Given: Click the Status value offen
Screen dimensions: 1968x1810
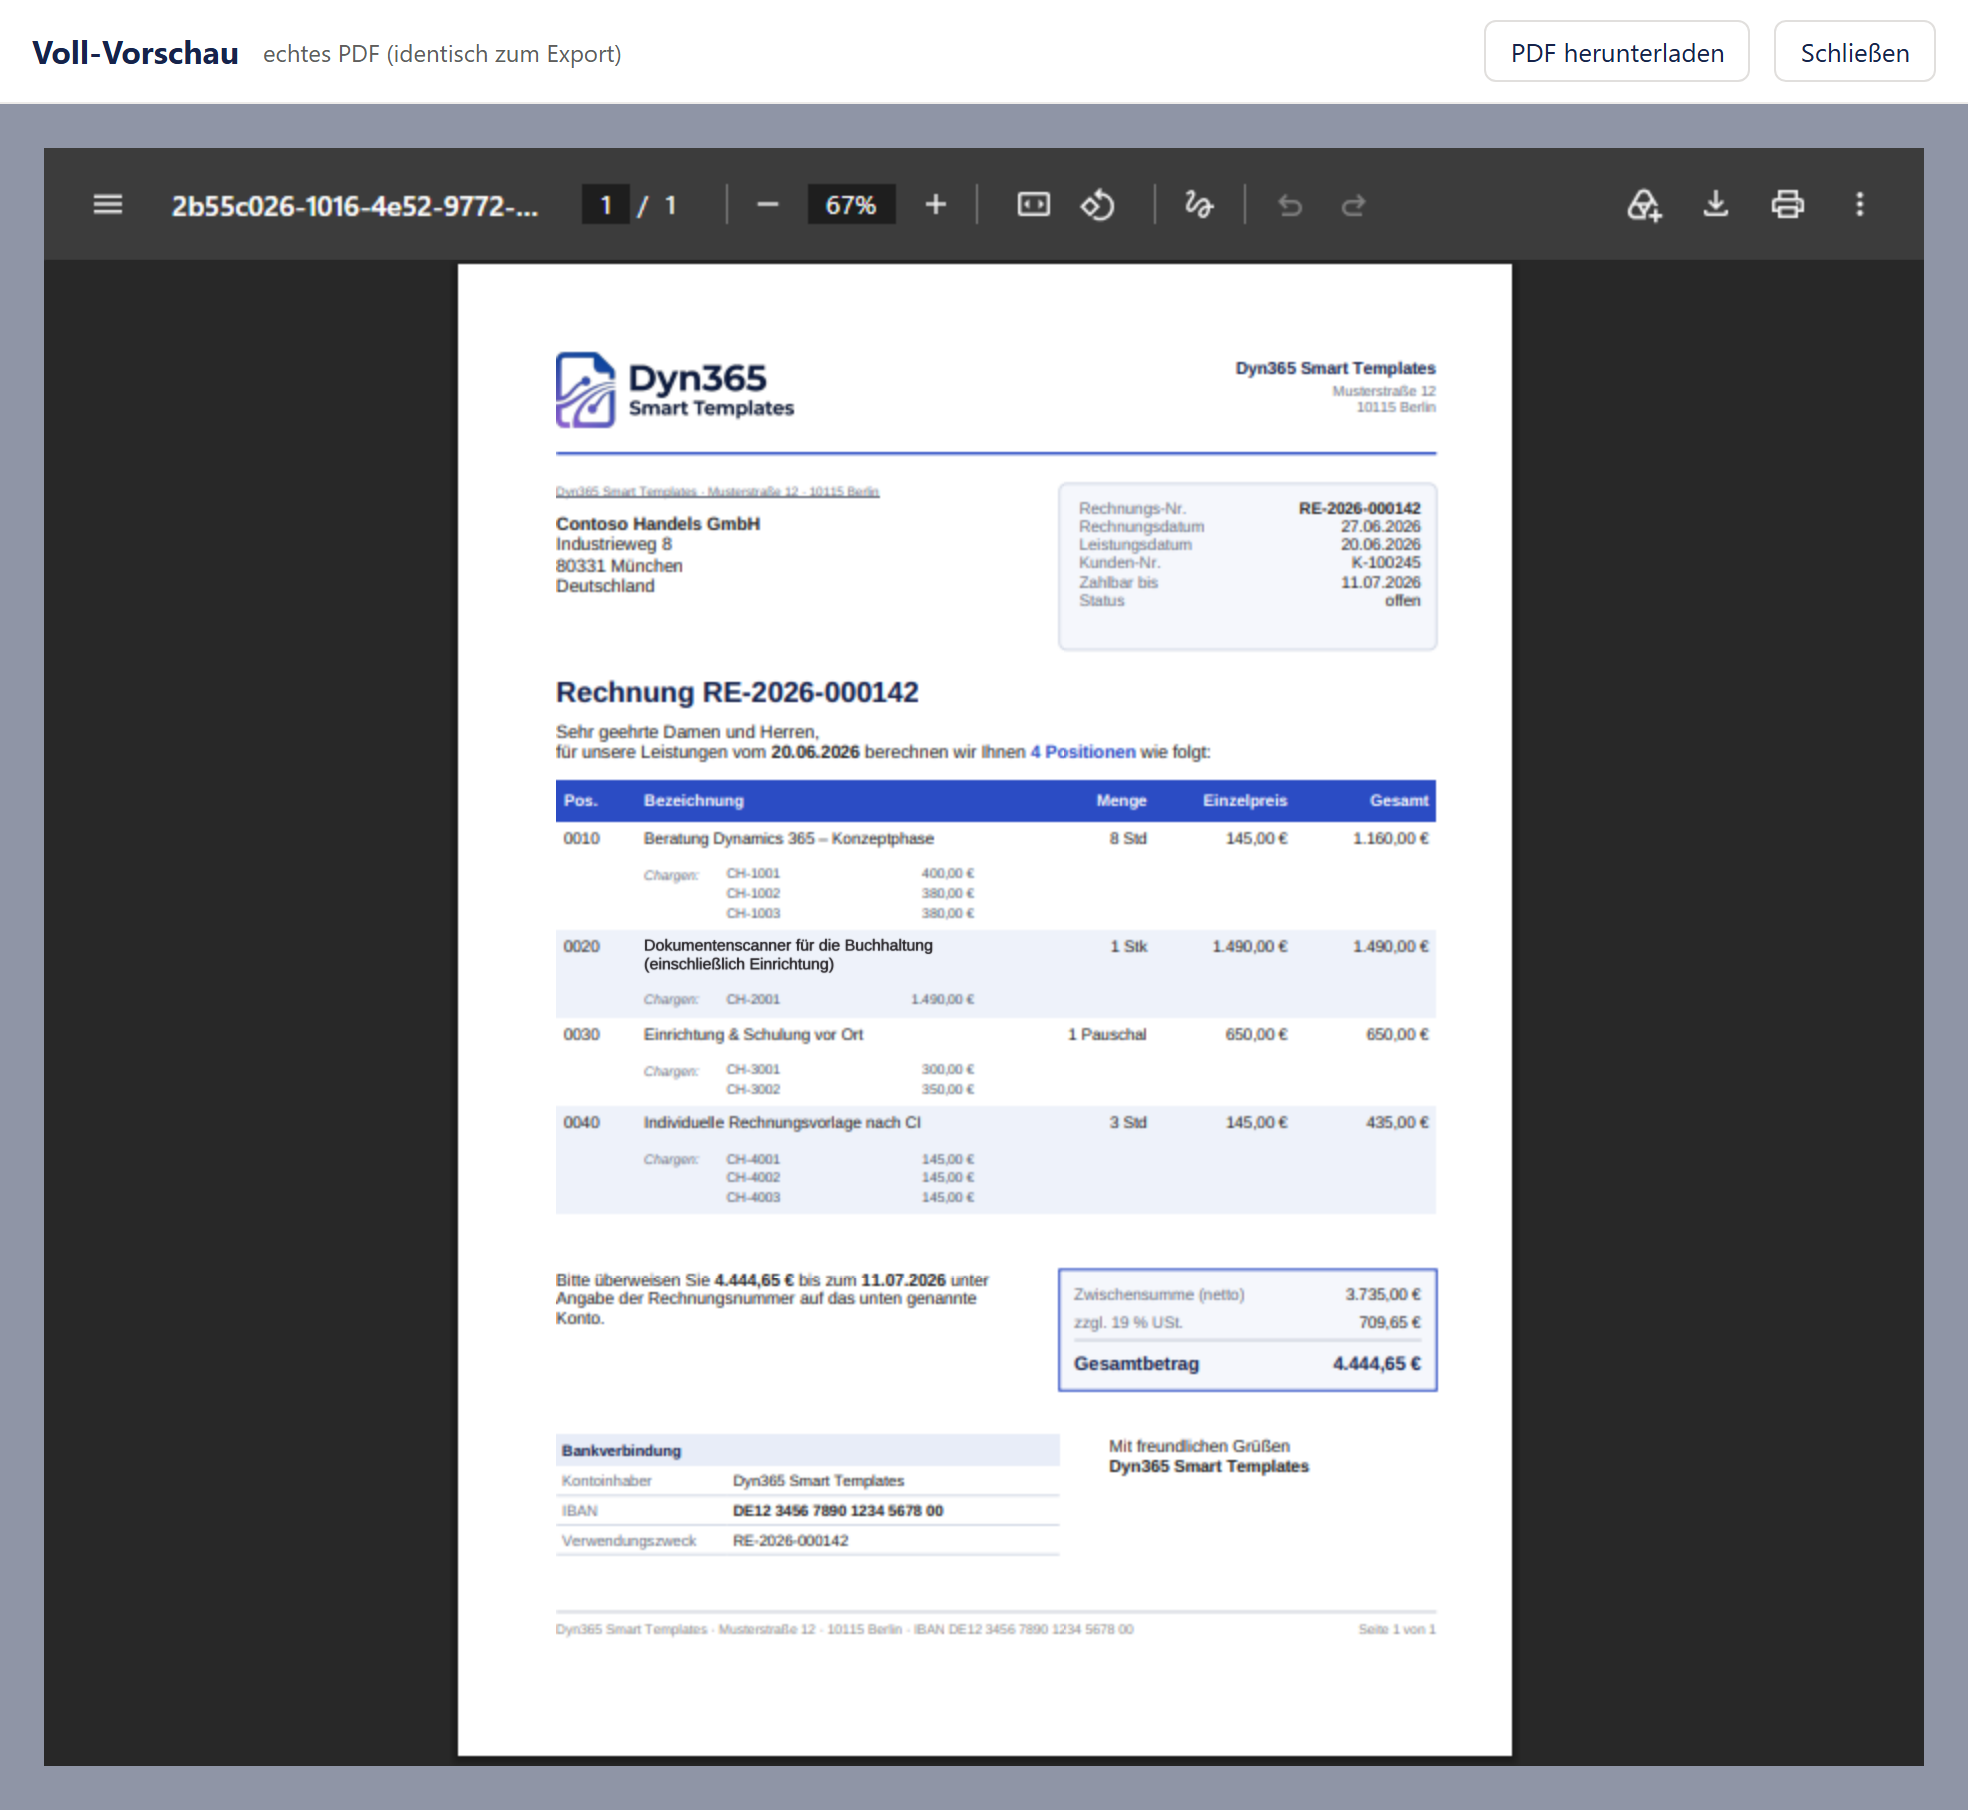Looking at the screenshot, I should [x=1403, y=601].
